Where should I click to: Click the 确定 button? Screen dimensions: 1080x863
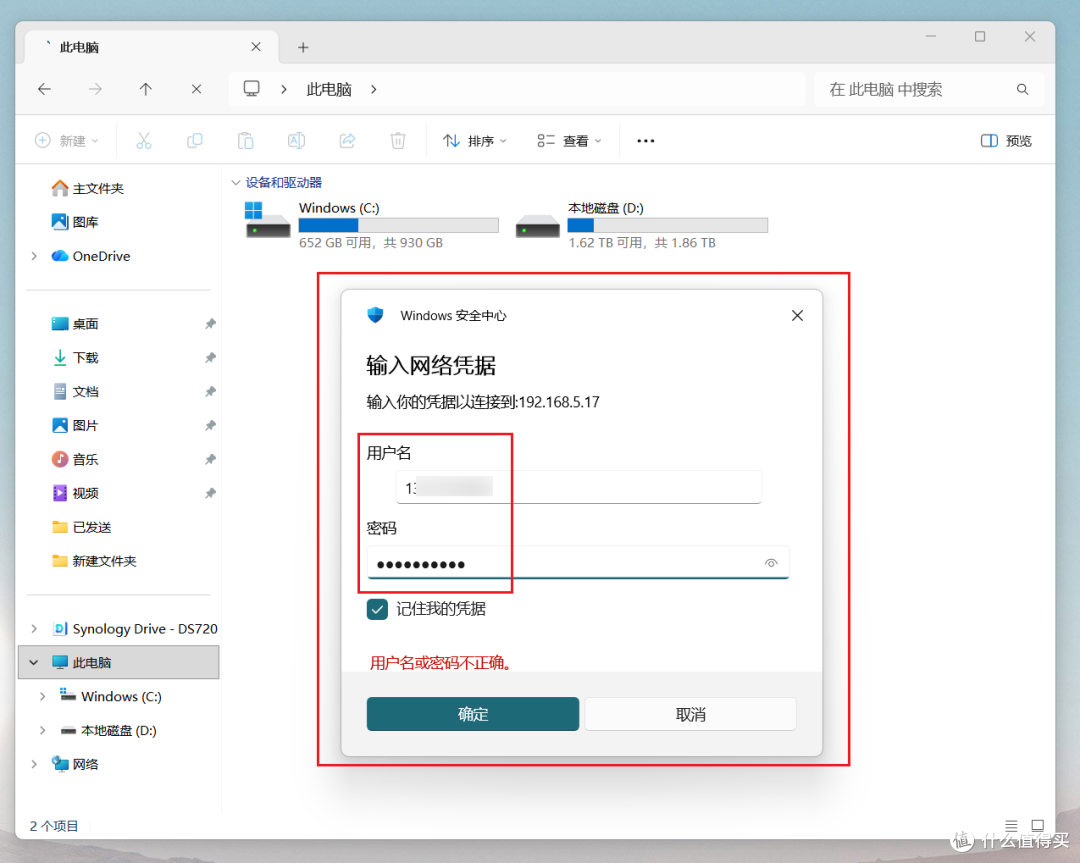[472, 714]
